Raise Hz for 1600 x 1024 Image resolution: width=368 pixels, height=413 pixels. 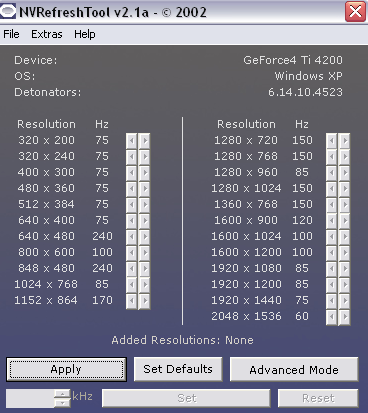(x=344, y=237)
